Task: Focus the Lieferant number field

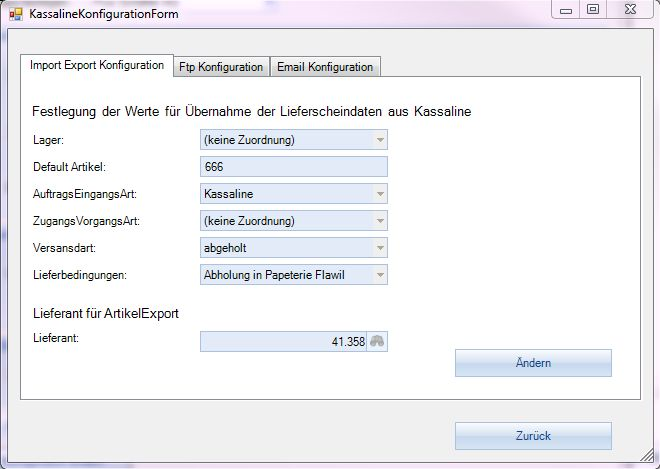Action: click(x=283, y=341)
